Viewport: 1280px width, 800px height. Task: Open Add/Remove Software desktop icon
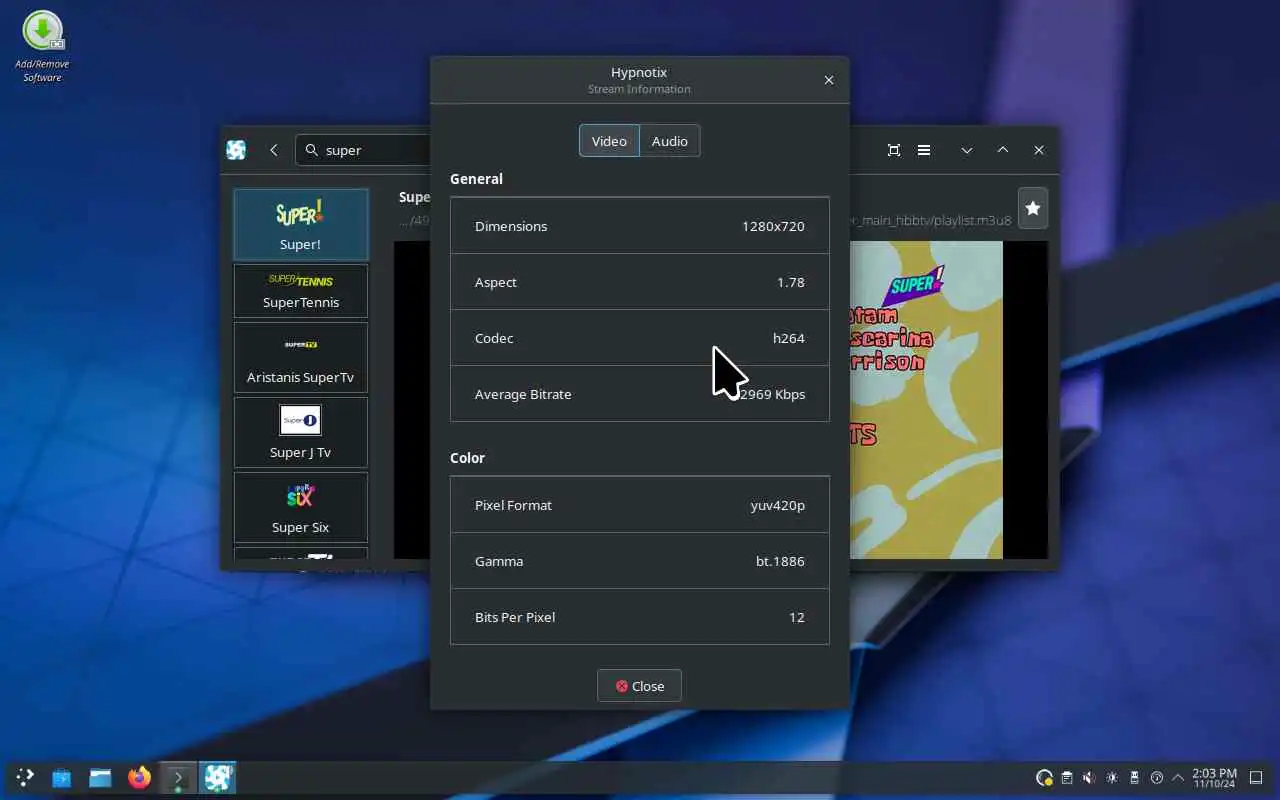pos(42,46)
